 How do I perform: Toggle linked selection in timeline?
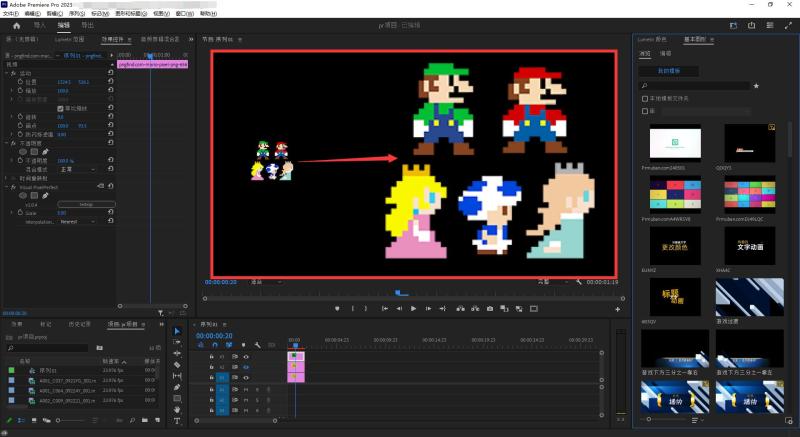point(229,345)
